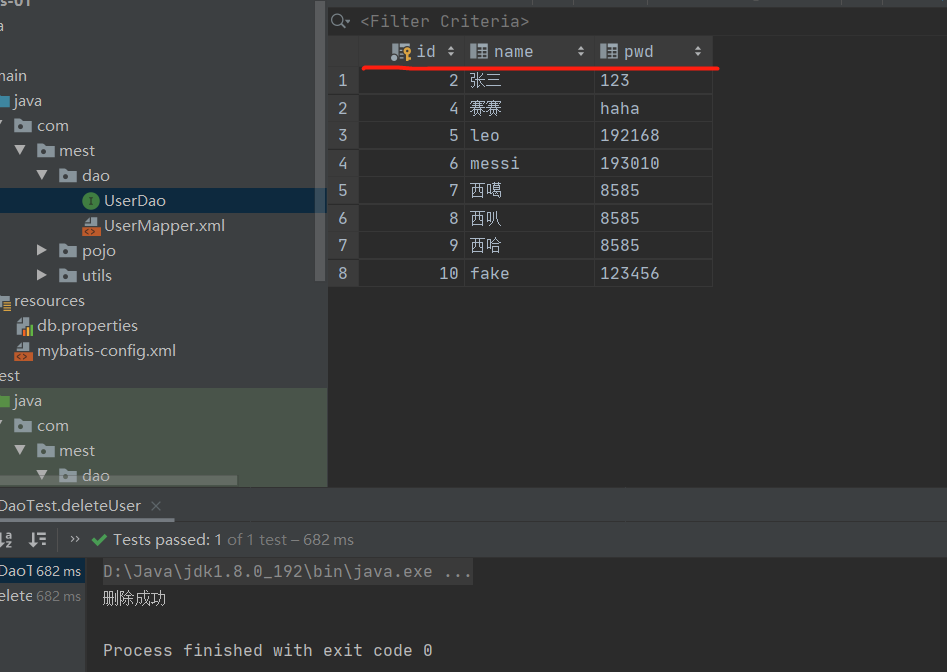Sort by the name column arrows
This screenshot has width=947, height=672.
click(x=580, y=51)
